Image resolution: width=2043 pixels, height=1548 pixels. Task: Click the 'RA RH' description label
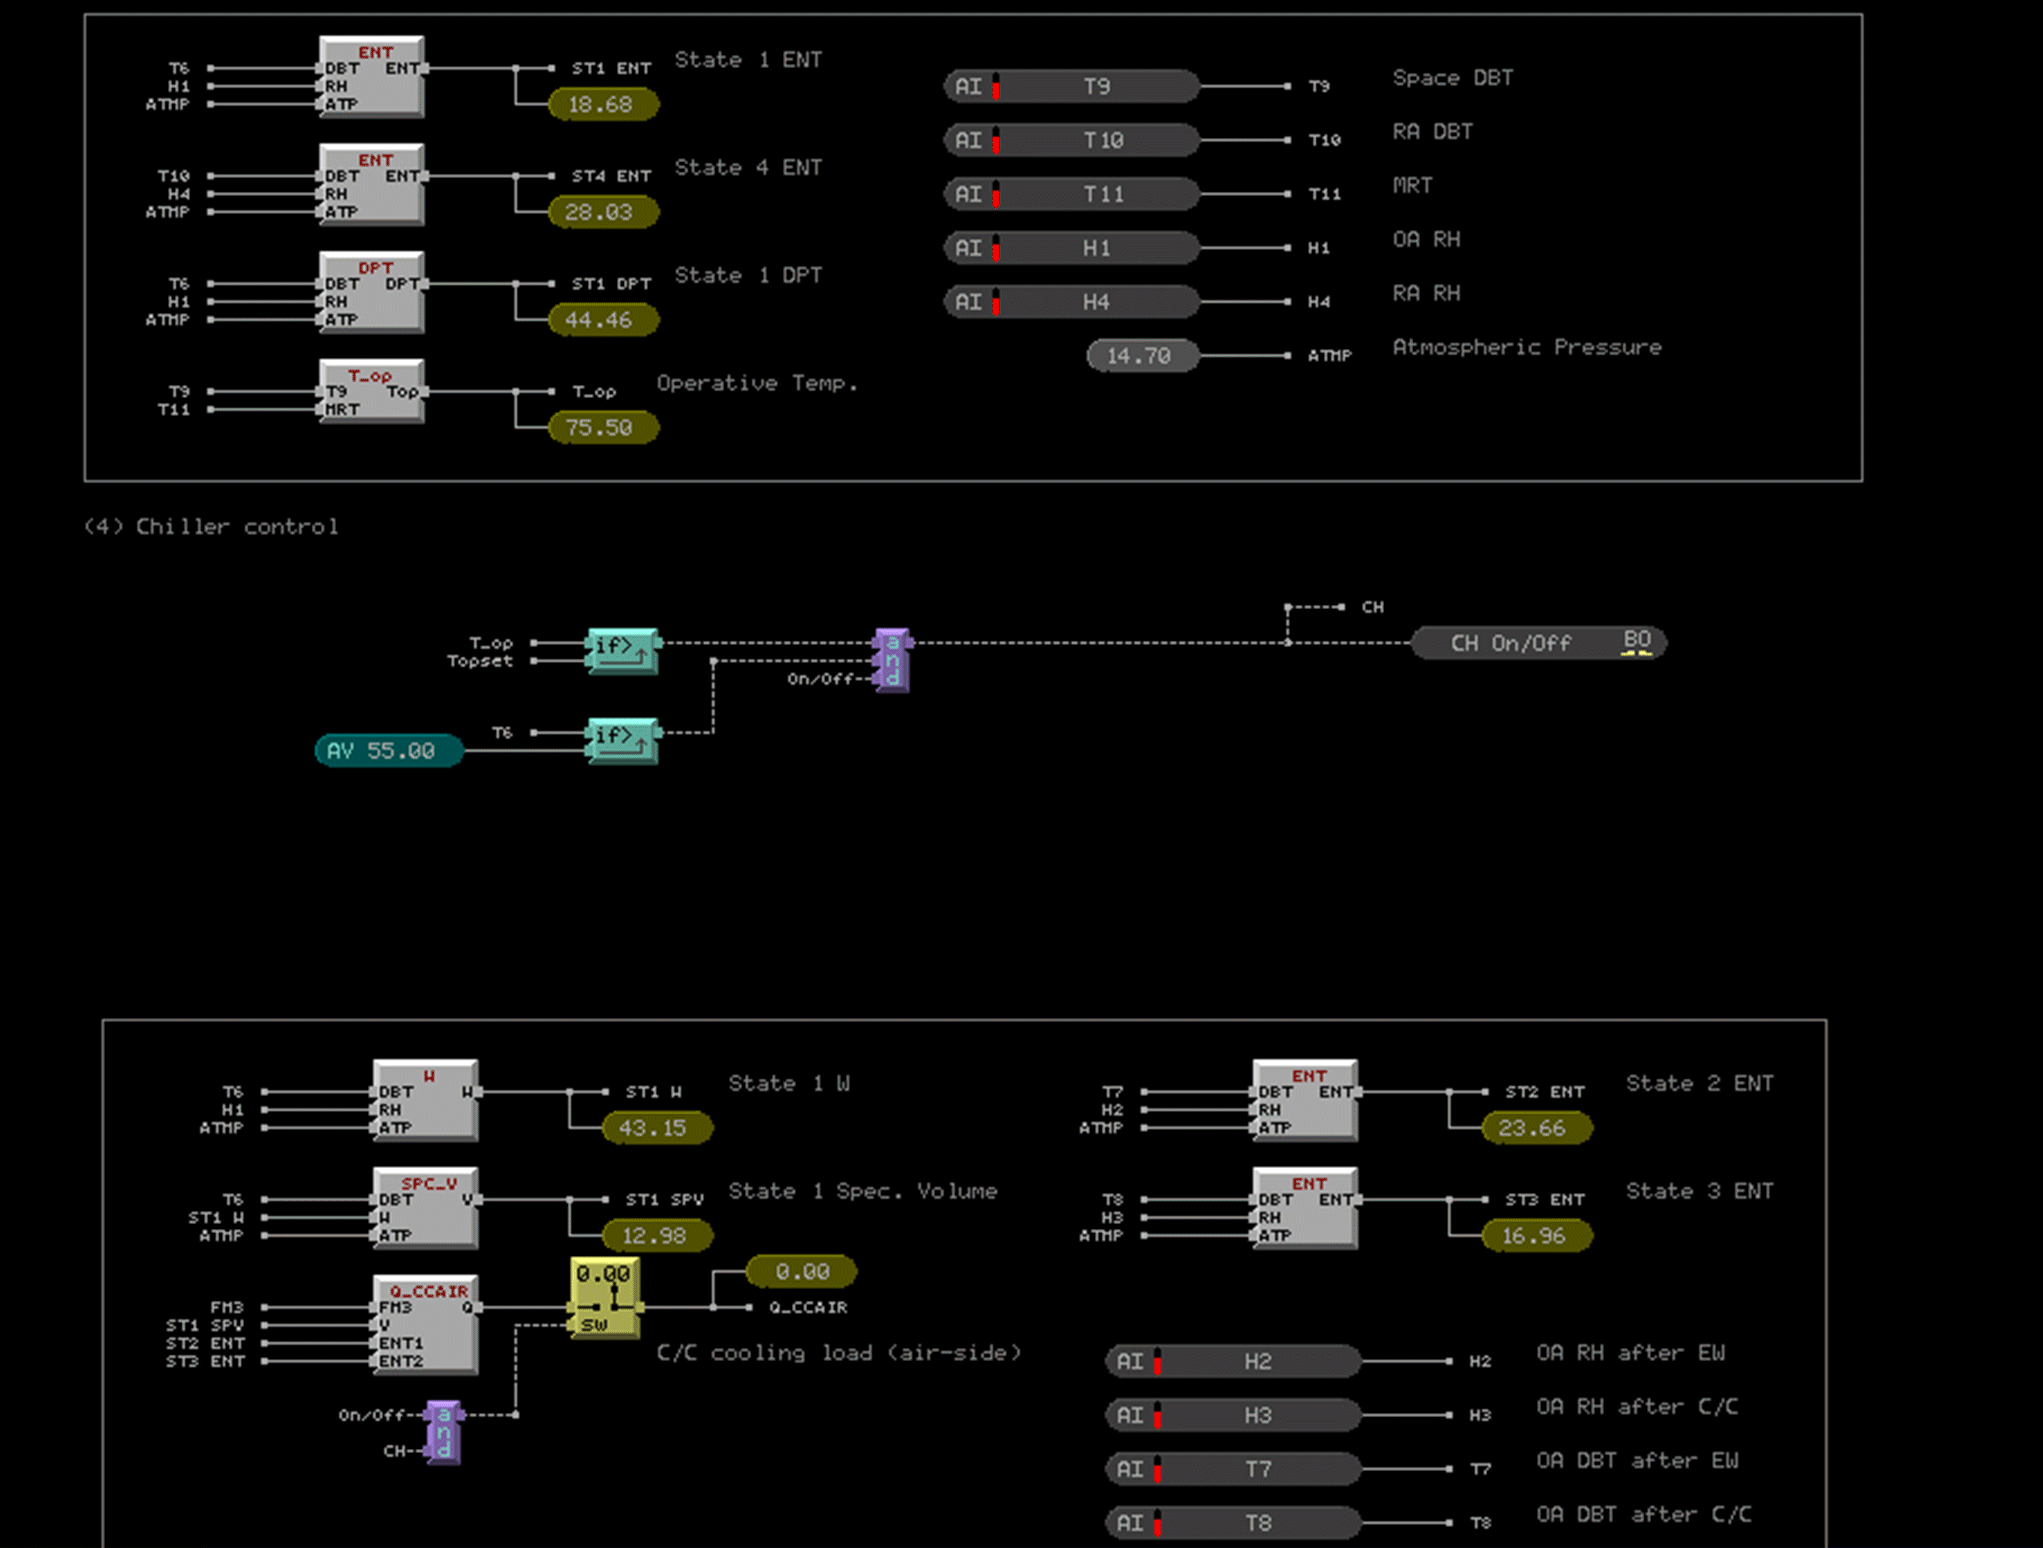pyautogui.click(x=1427, y=294)
